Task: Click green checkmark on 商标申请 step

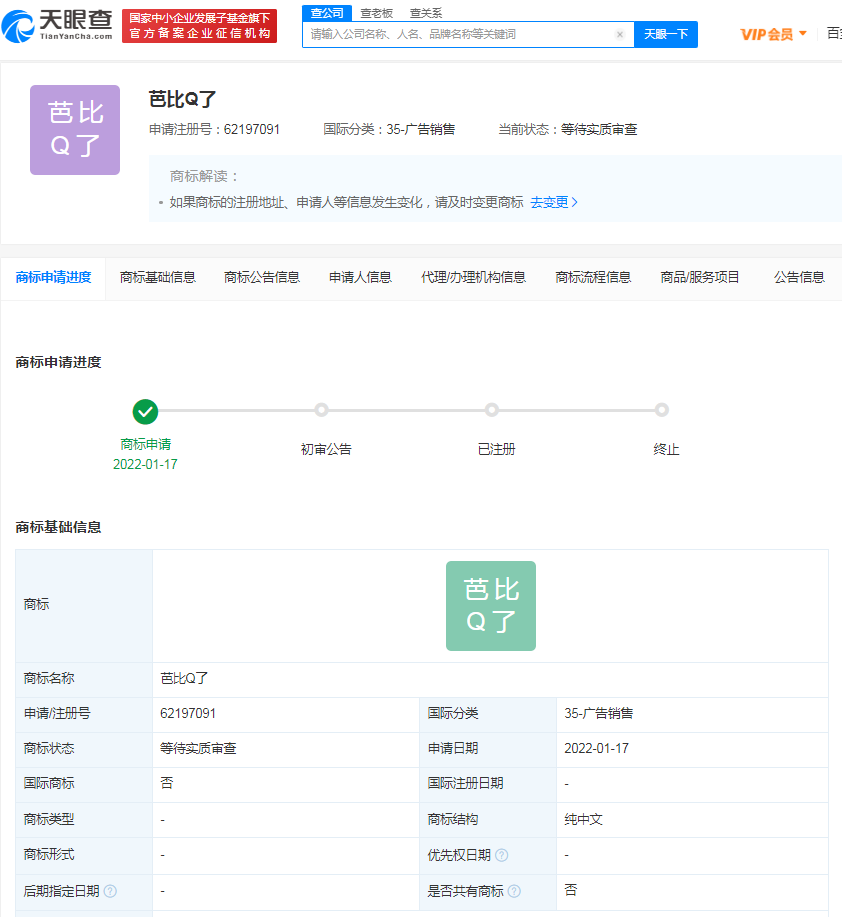Action: (145, 411)
